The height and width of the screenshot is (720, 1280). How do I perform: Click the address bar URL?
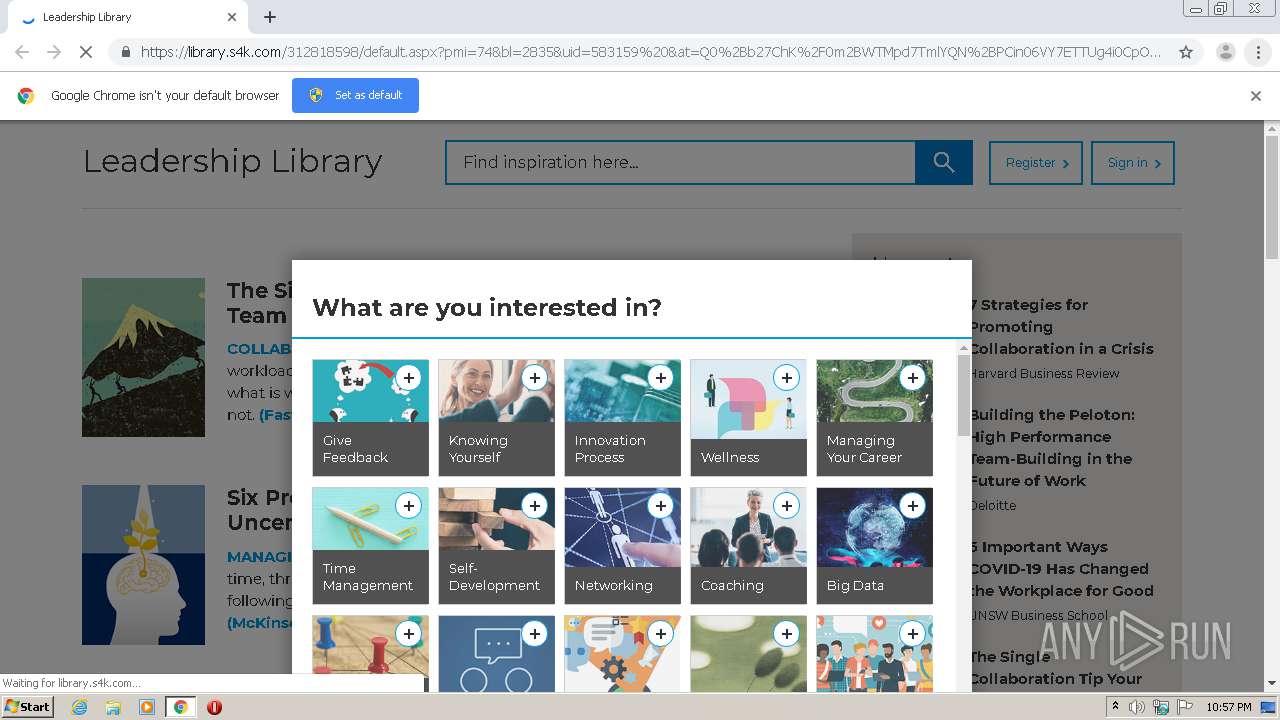[x=650, y=52]
